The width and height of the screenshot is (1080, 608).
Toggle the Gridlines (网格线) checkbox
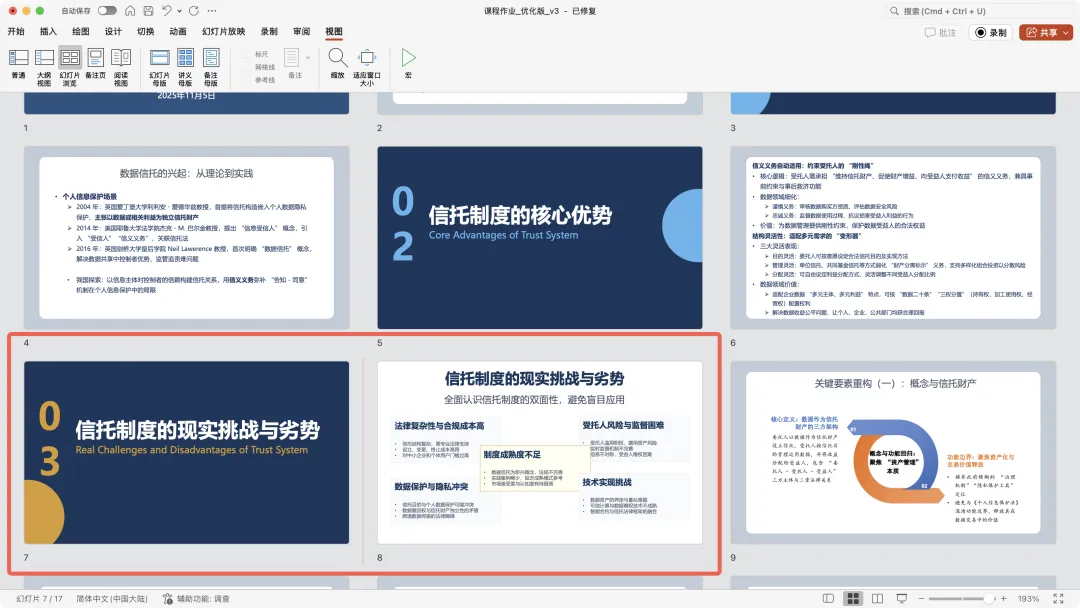[246, 67]
